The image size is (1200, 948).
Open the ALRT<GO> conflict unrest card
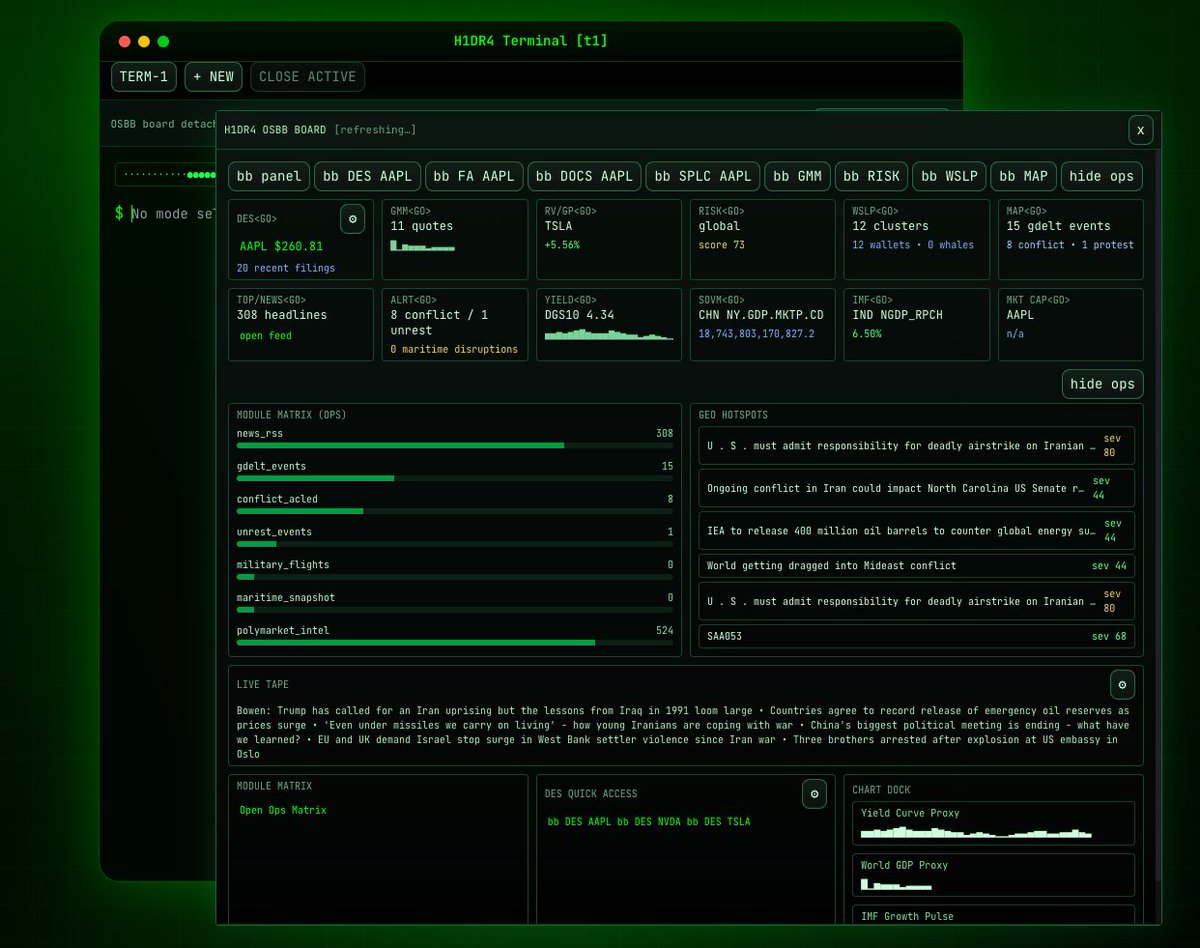(455, 324)
